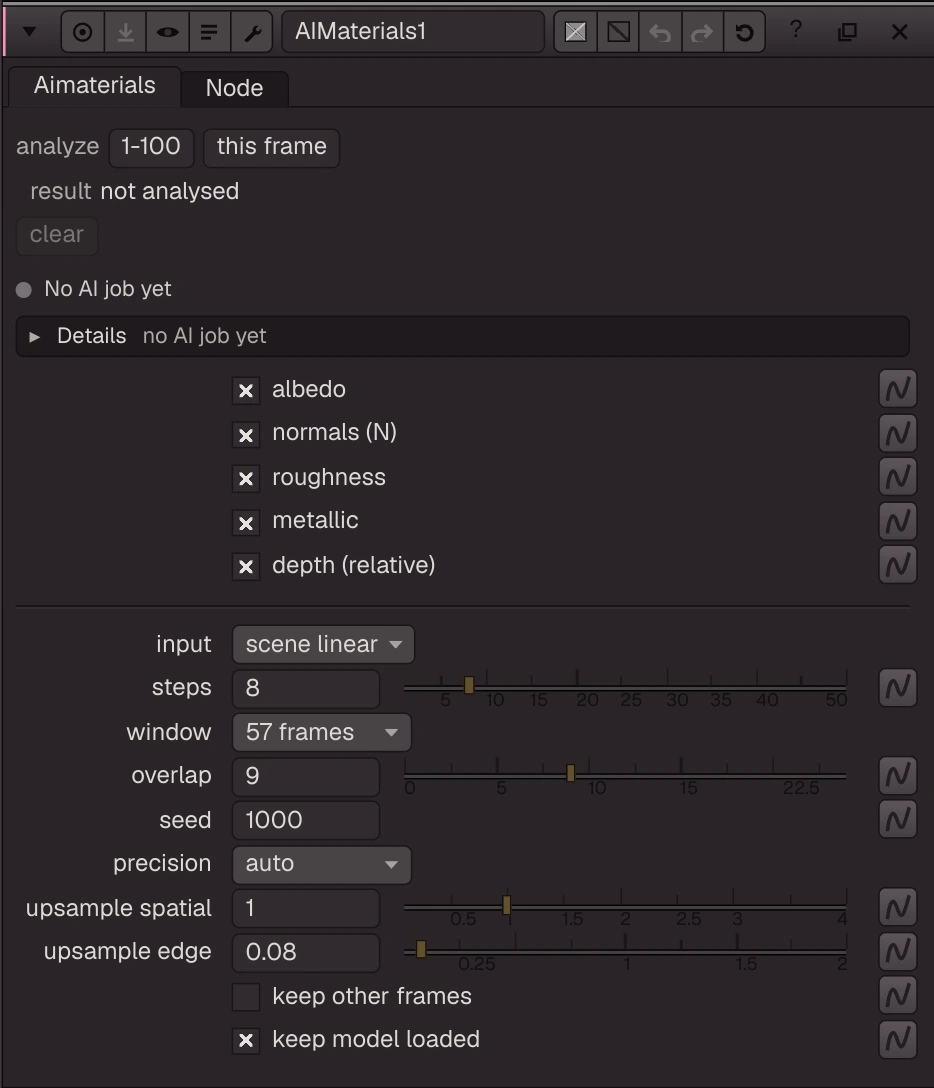Screen dimensions: 934x1088
Task: Click the overlap slider track
Action: point(625,774)
